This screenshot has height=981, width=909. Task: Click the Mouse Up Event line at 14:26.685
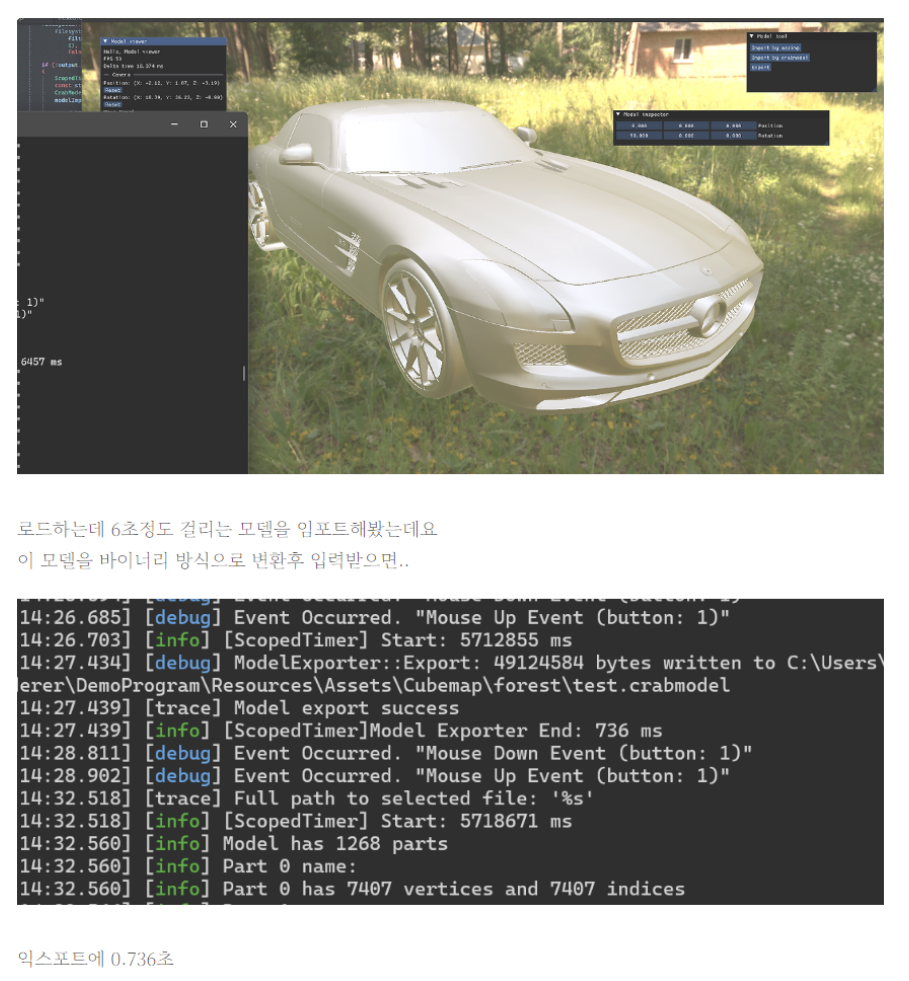pyautogui.click(x=374, y=618)
